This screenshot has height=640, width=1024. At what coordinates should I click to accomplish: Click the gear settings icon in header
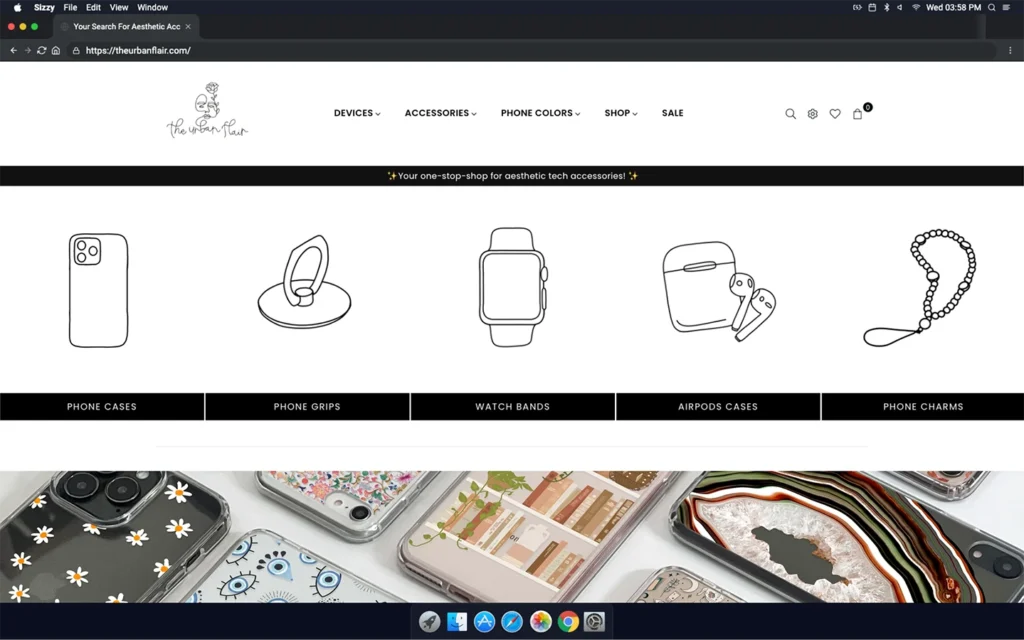(x=812, y=114)
